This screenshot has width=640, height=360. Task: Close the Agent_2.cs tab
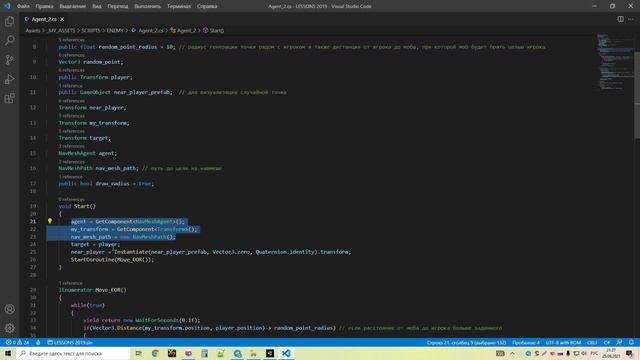(x=62, y=19)
